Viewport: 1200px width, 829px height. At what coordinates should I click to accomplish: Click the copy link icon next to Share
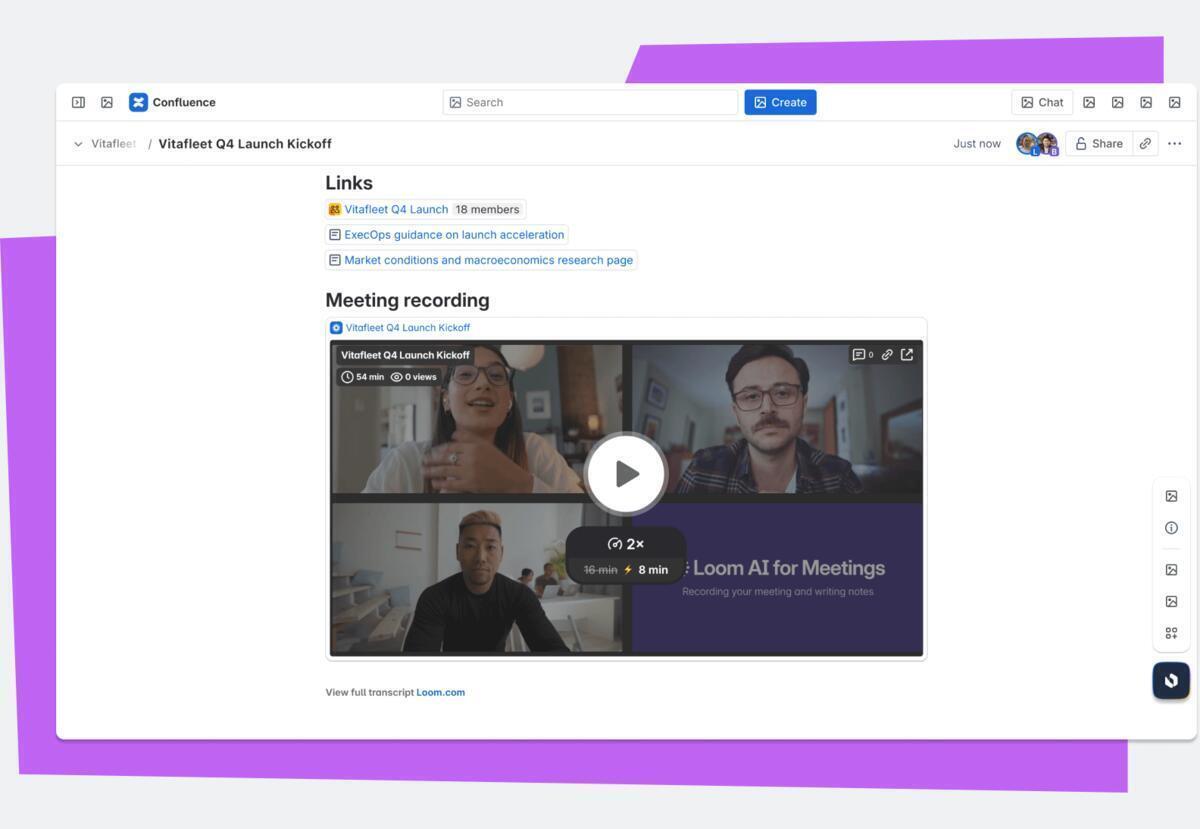[1144, 143]
